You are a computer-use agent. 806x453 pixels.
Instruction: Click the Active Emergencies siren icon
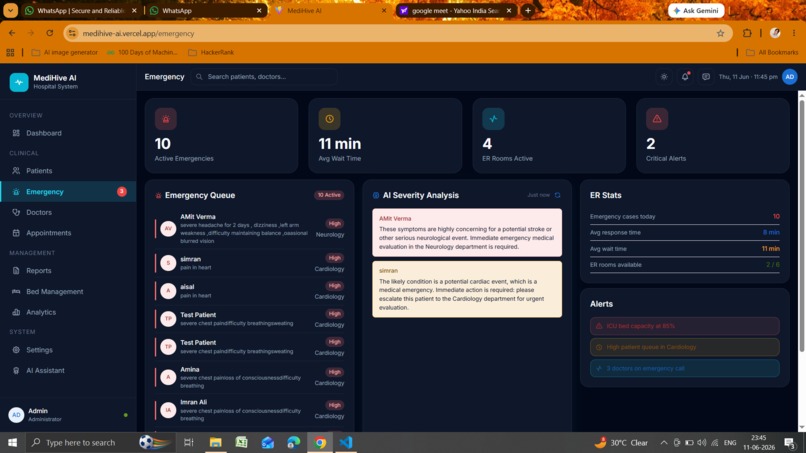(x=166, y=119)
